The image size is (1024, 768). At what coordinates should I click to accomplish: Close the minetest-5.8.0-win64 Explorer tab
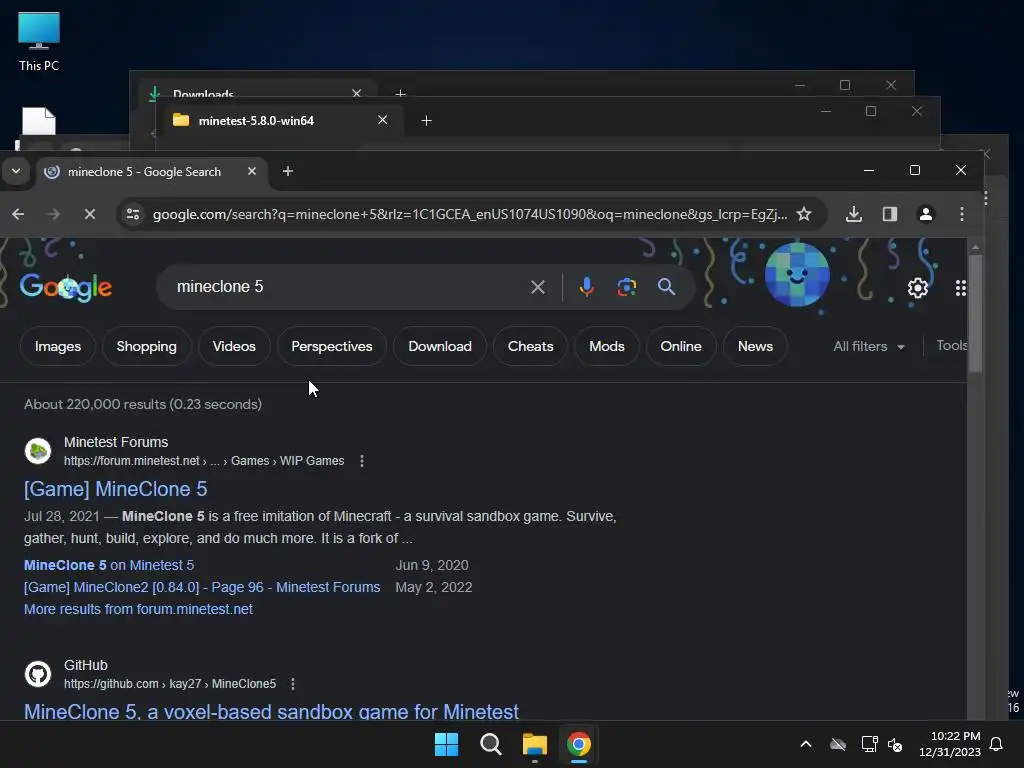383,120
